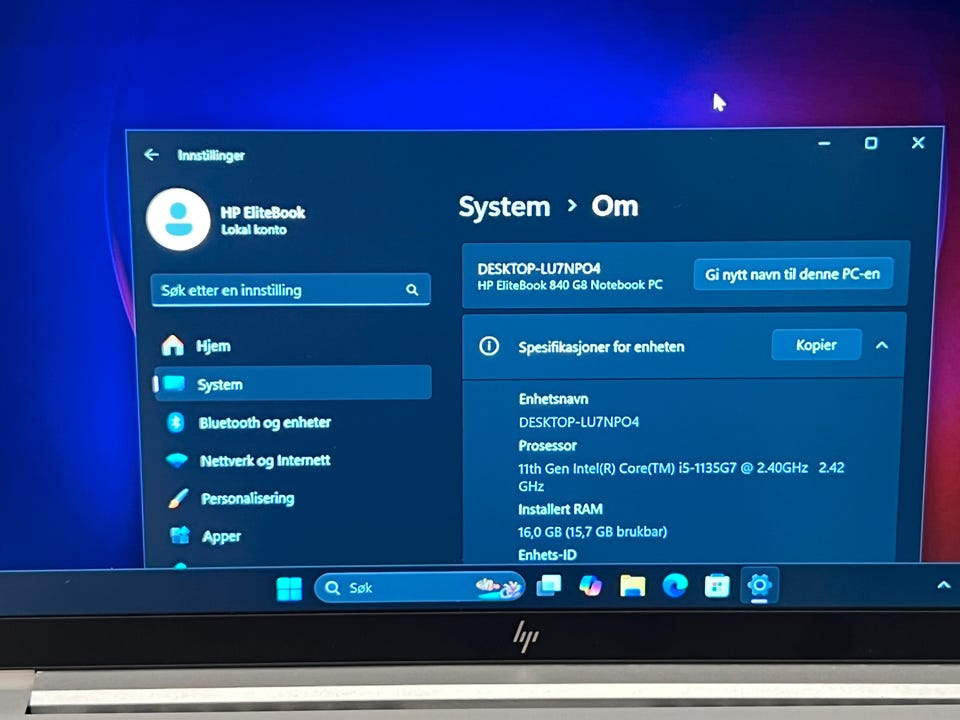Open File Explorer from taskbar
This screenshot has width=960, height=720.
pos(632,586)
